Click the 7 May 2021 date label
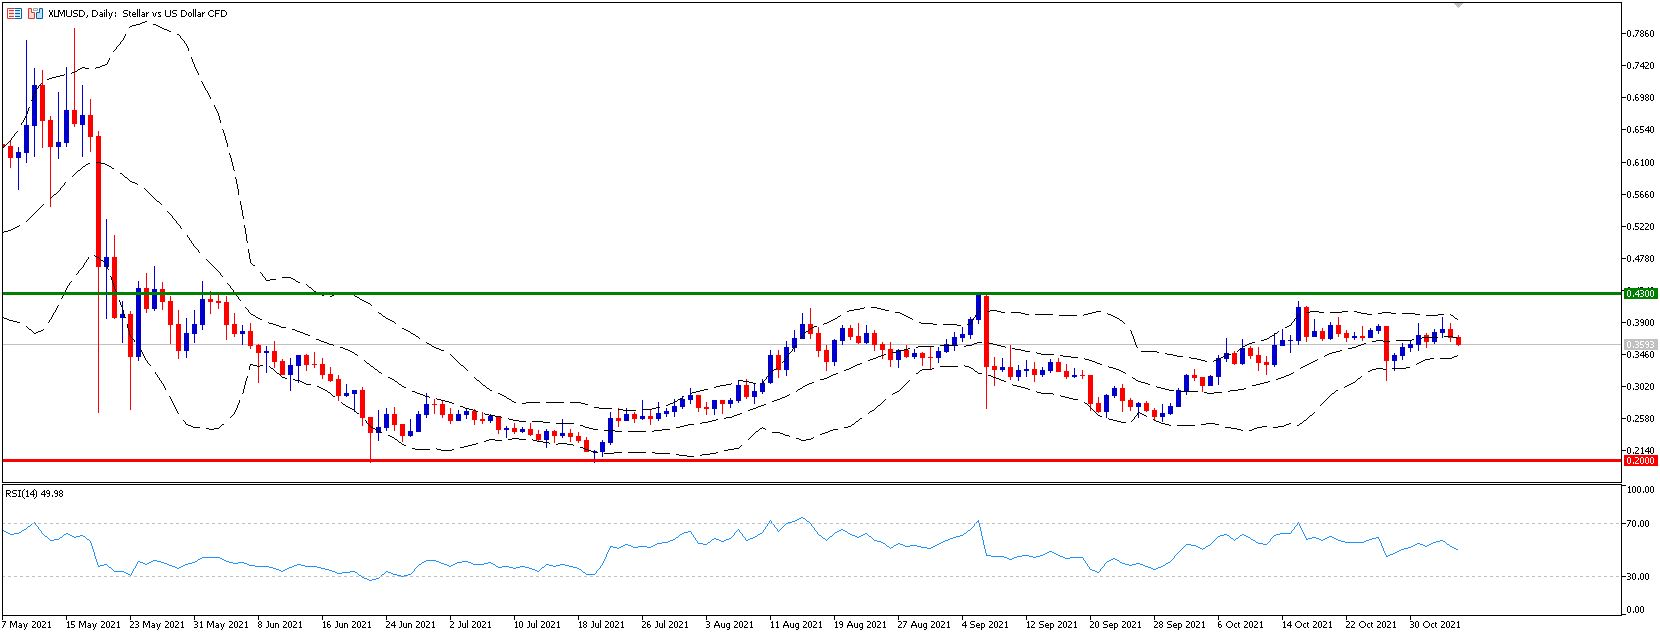Viewport: 1660px width, 633px height. (28, 624)
